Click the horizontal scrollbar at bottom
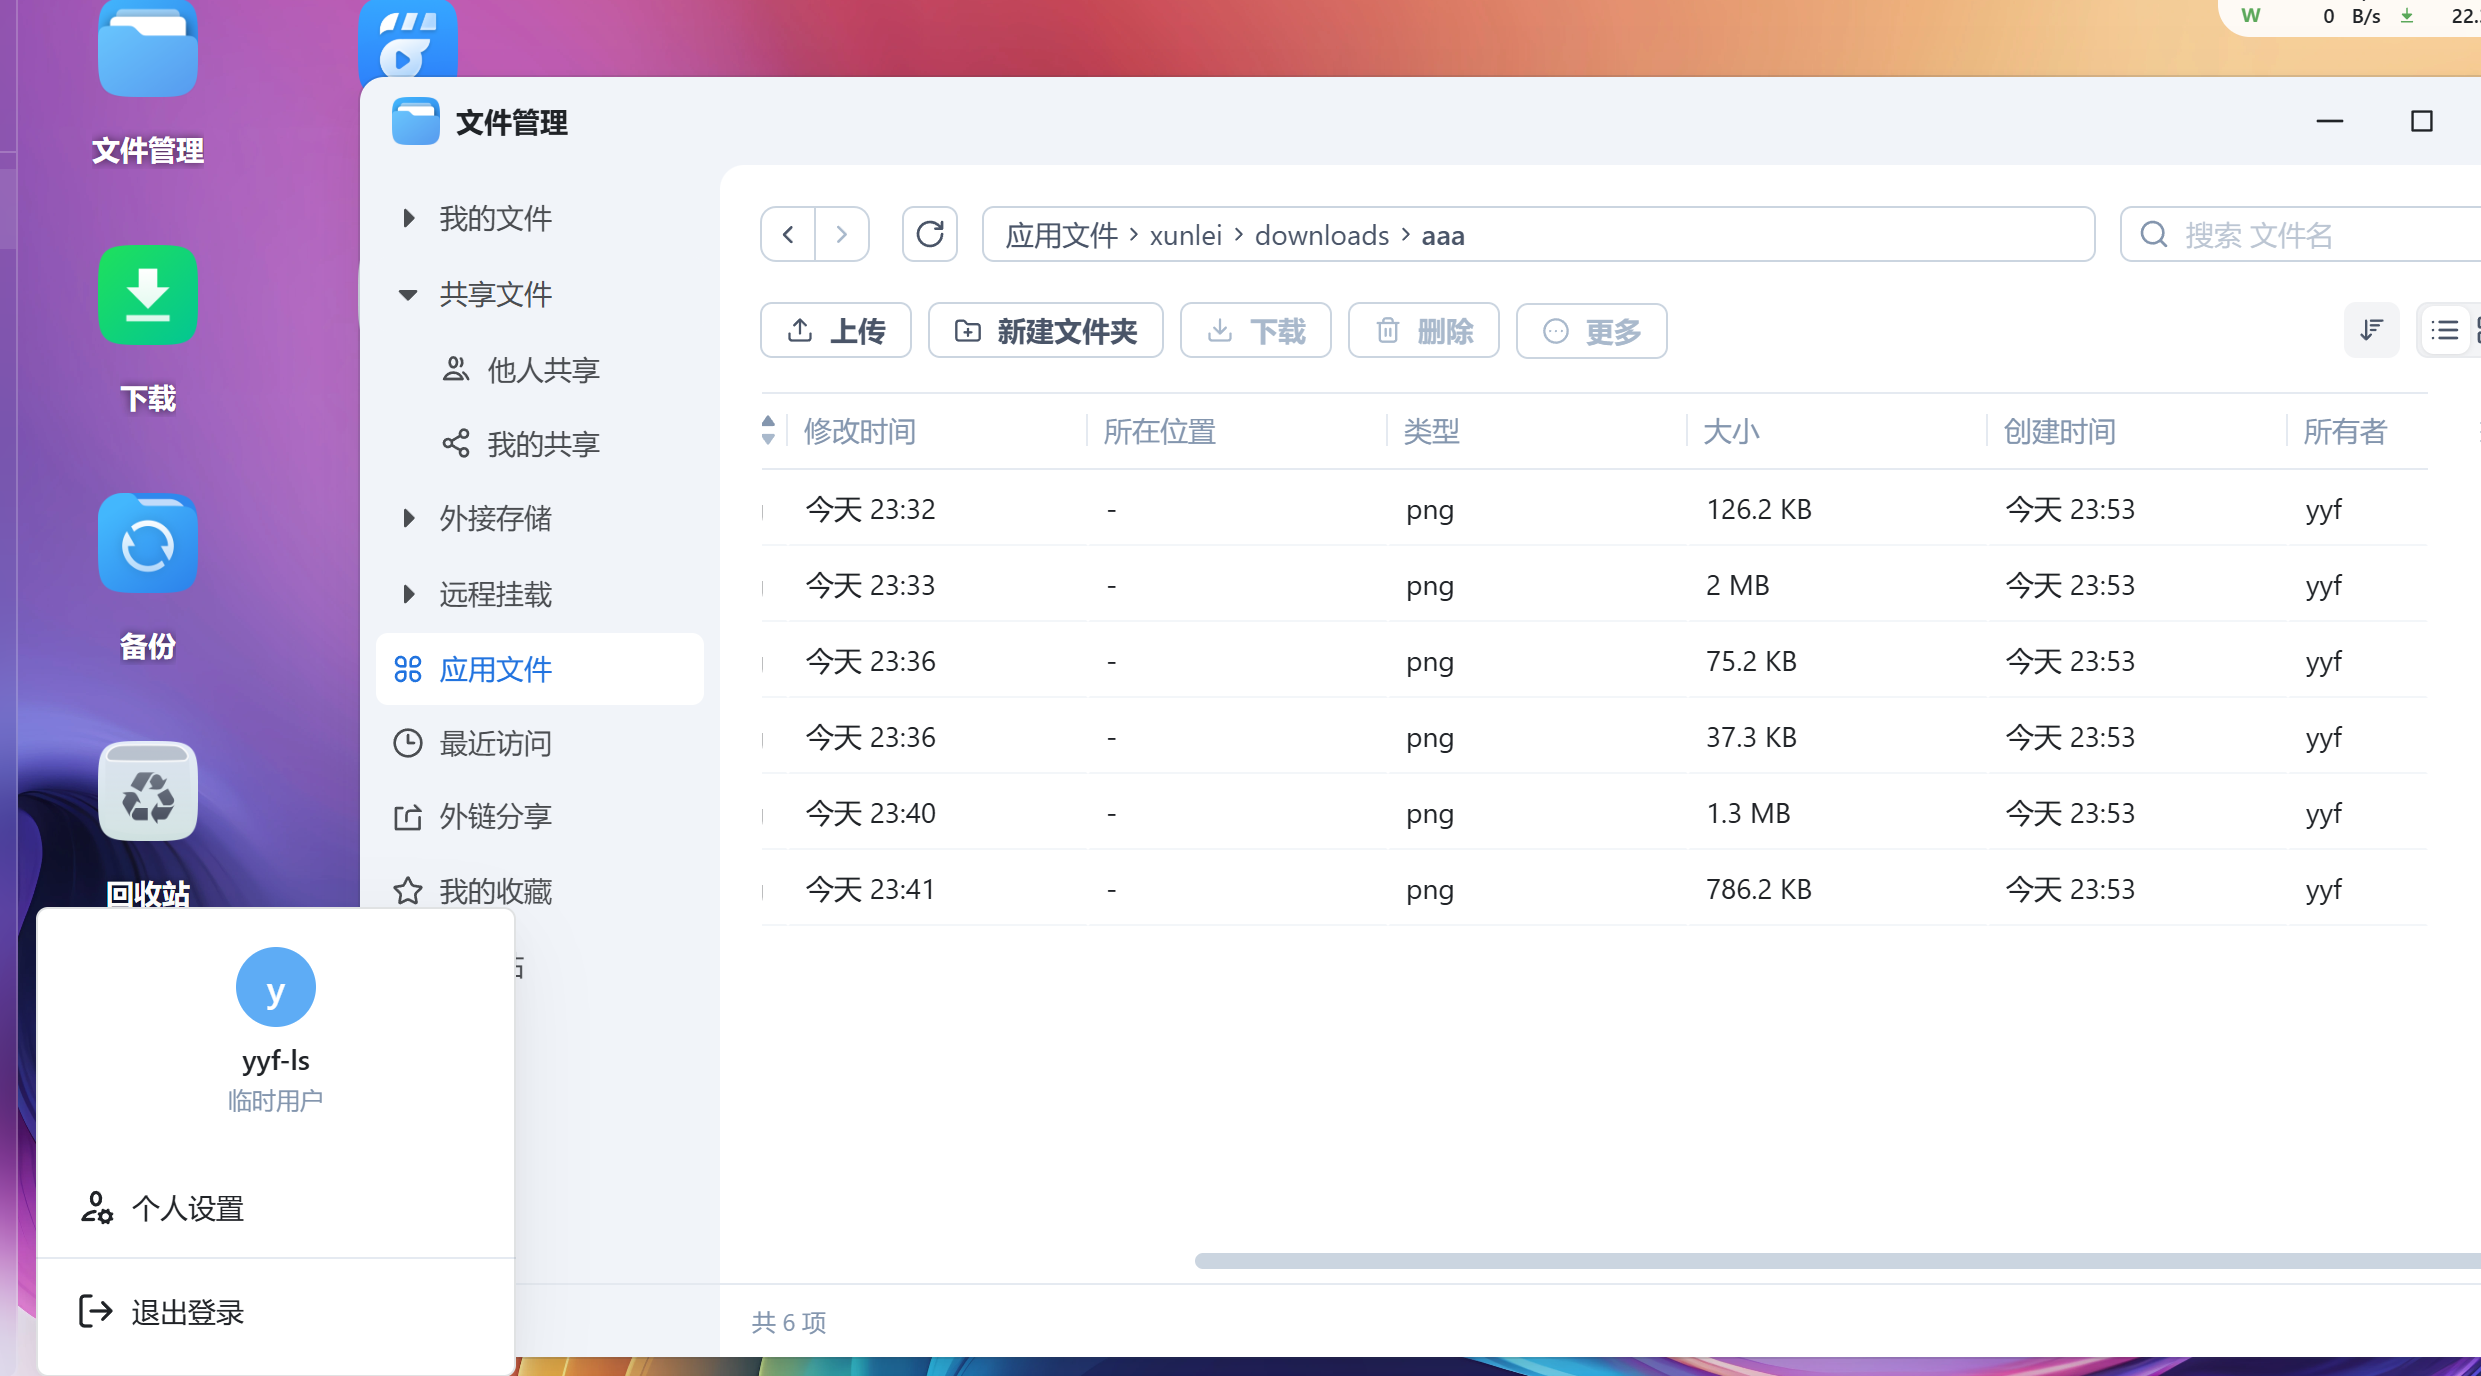 point(1836,1260)
